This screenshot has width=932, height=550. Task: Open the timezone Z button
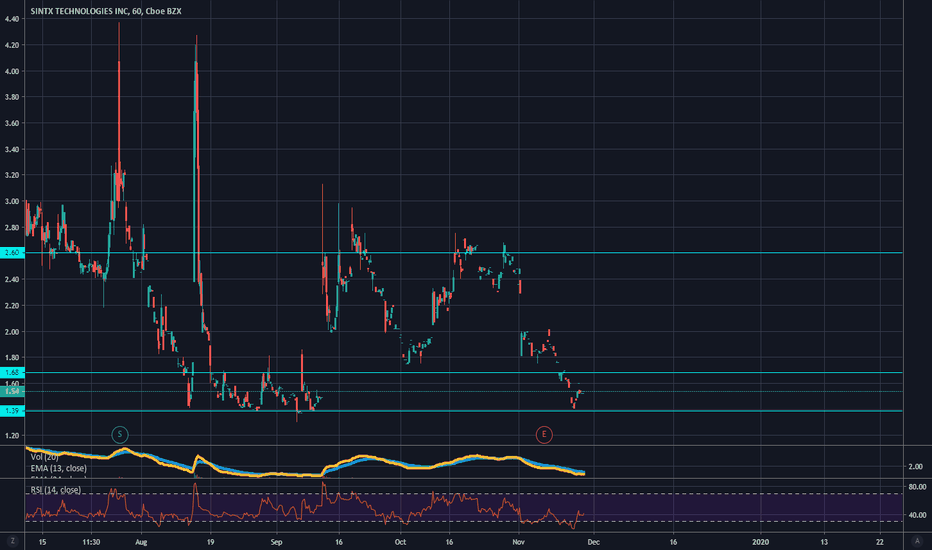click(x=12, y=541)
